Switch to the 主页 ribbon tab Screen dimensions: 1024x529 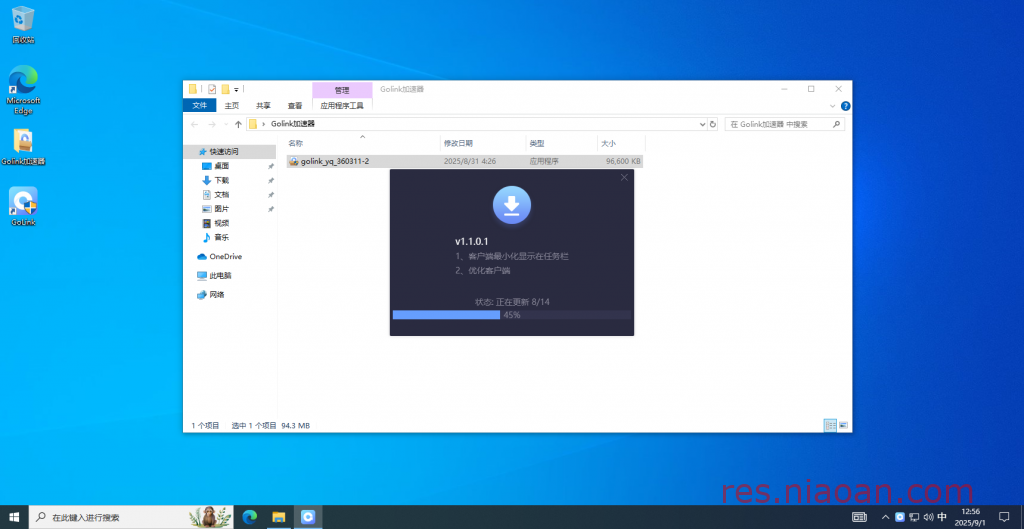tap(232, 105)
